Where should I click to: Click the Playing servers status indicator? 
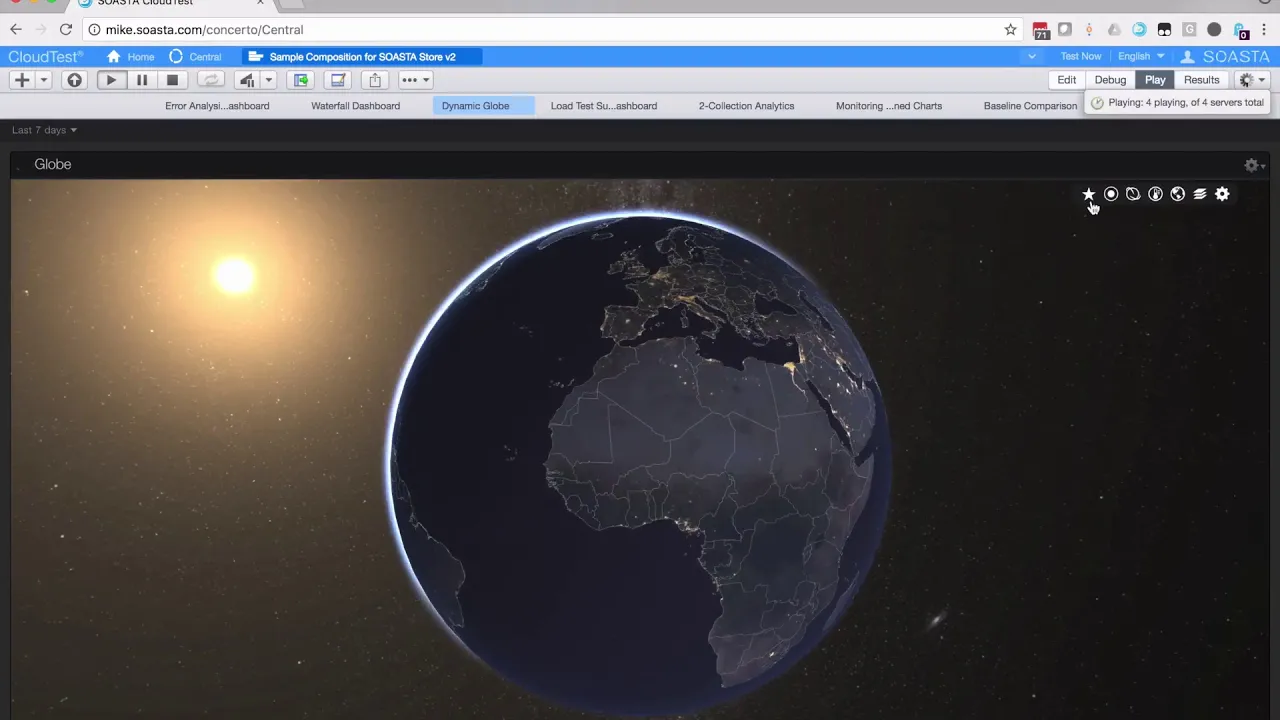point(1178,103)
